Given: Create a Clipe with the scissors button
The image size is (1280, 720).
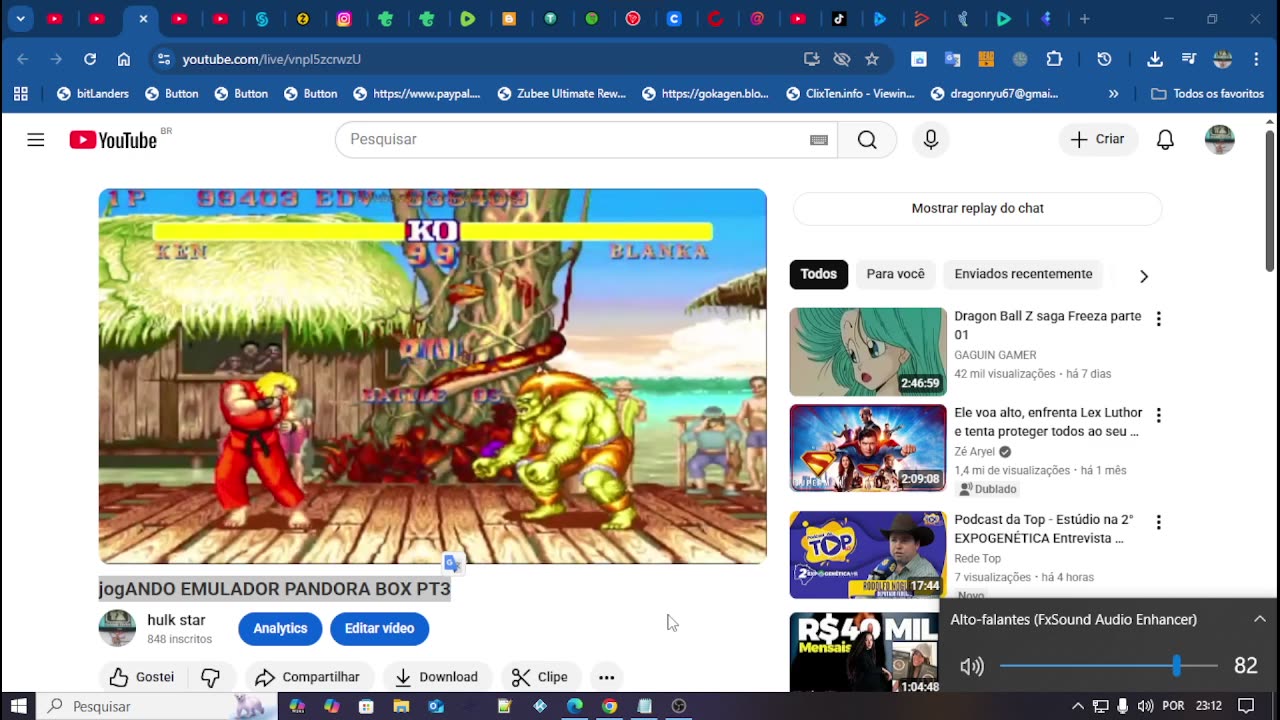Looking at the screenshot, I should (540, 677).
